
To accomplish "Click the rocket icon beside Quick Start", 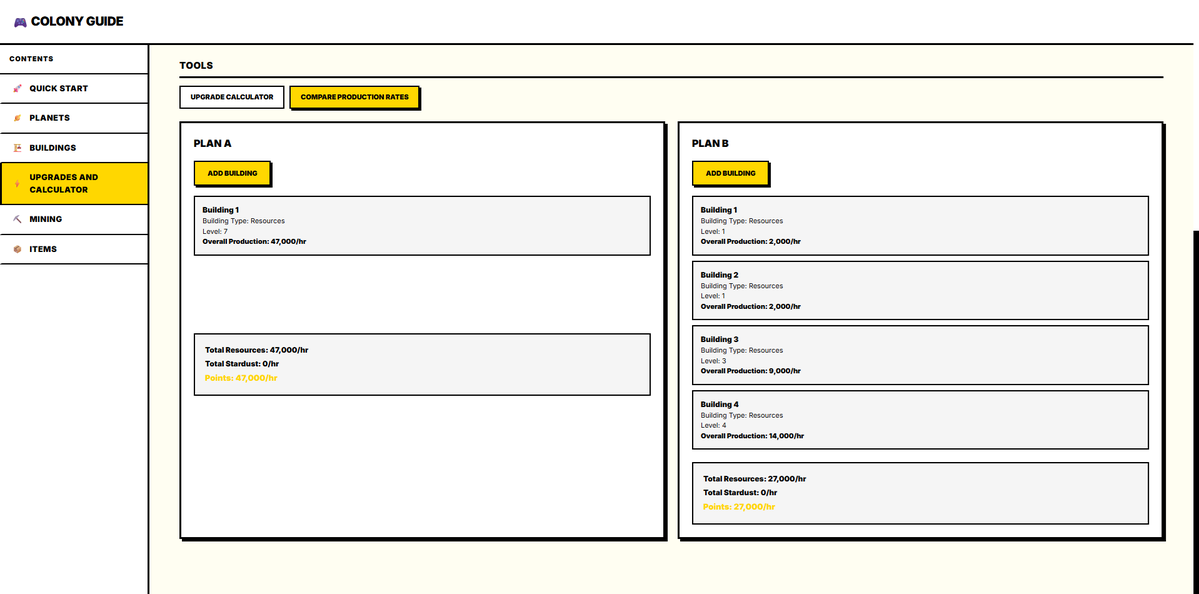I will [x=17, y=89].
